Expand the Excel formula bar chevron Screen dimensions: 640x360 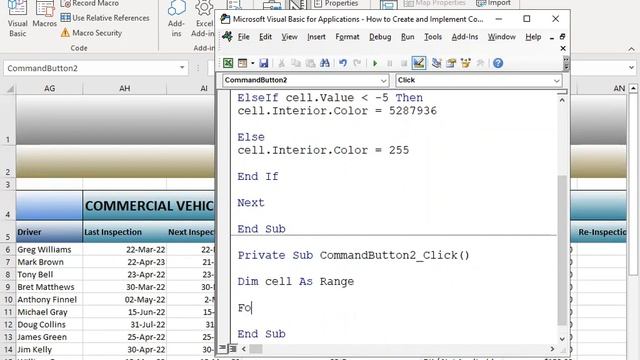[x=631, y=68]
